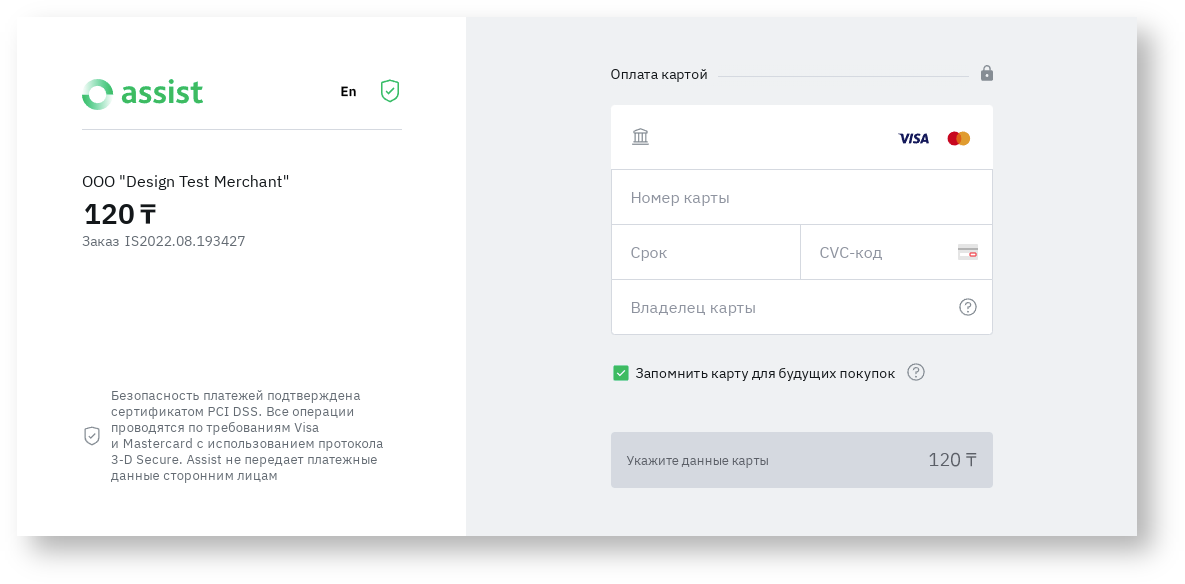This screenshot has width=1185, height=584.
Task: Click the padlock icon near Оплата картой
Action: pyautogui.click(x=987, y=73)
